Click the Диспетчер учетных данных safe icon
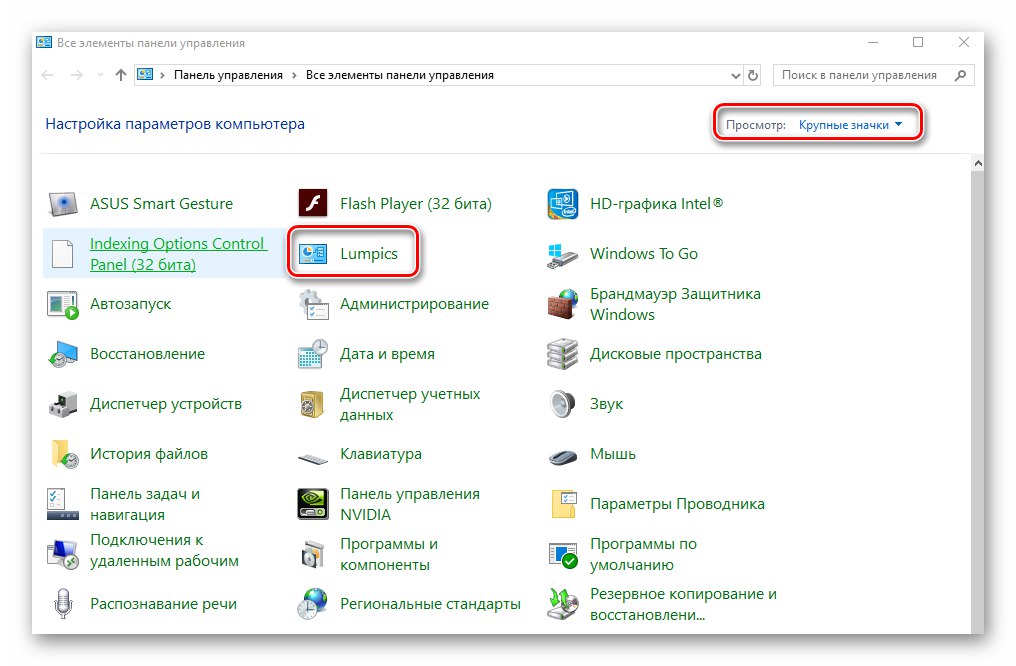Screen dimensions: 1016x666 pos(312,404)
